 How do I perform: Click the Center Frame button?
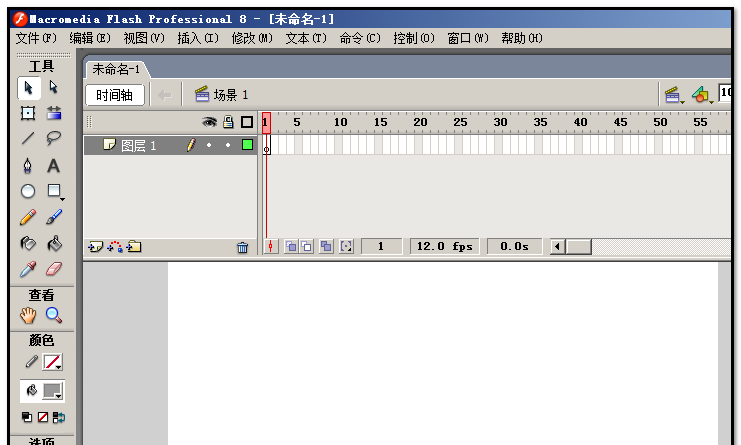coord(270,246)
